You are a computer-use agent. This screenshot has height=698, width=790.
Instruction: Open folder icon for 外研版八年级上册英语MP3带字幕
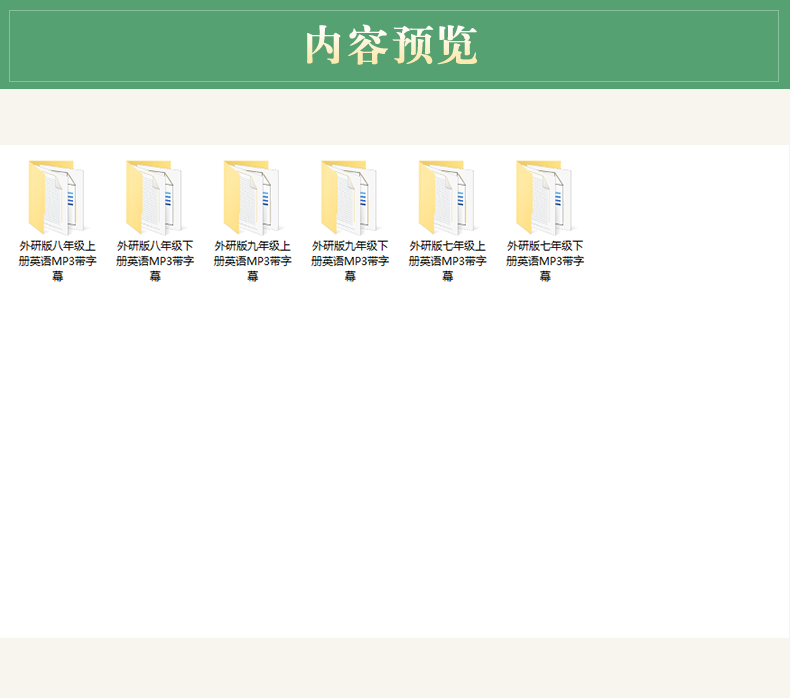point(56,198)
